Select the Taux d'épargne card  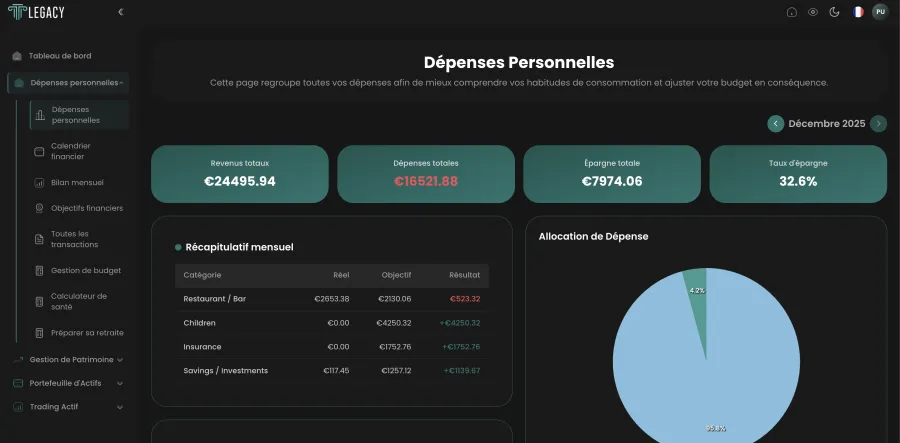tap(798, 174)
